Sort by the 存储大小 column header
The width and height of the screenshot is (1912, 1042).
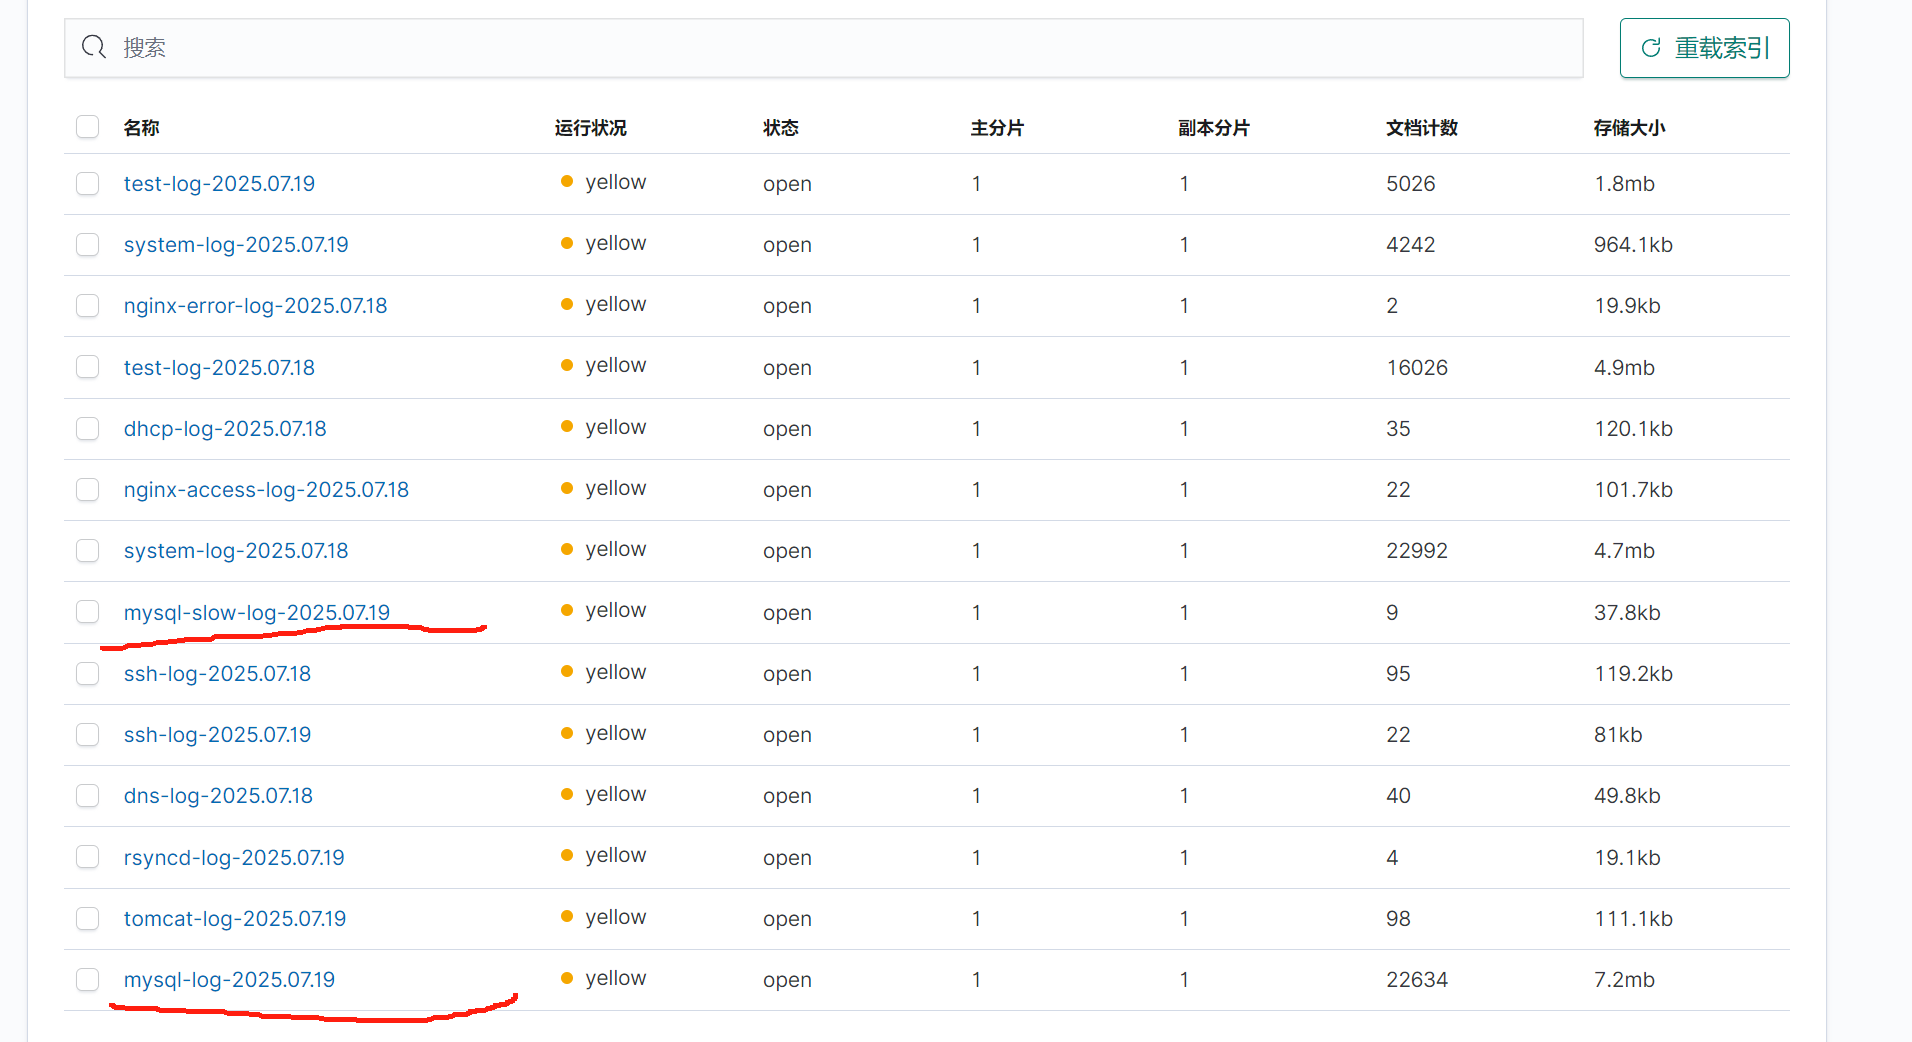coord(1629,128)
